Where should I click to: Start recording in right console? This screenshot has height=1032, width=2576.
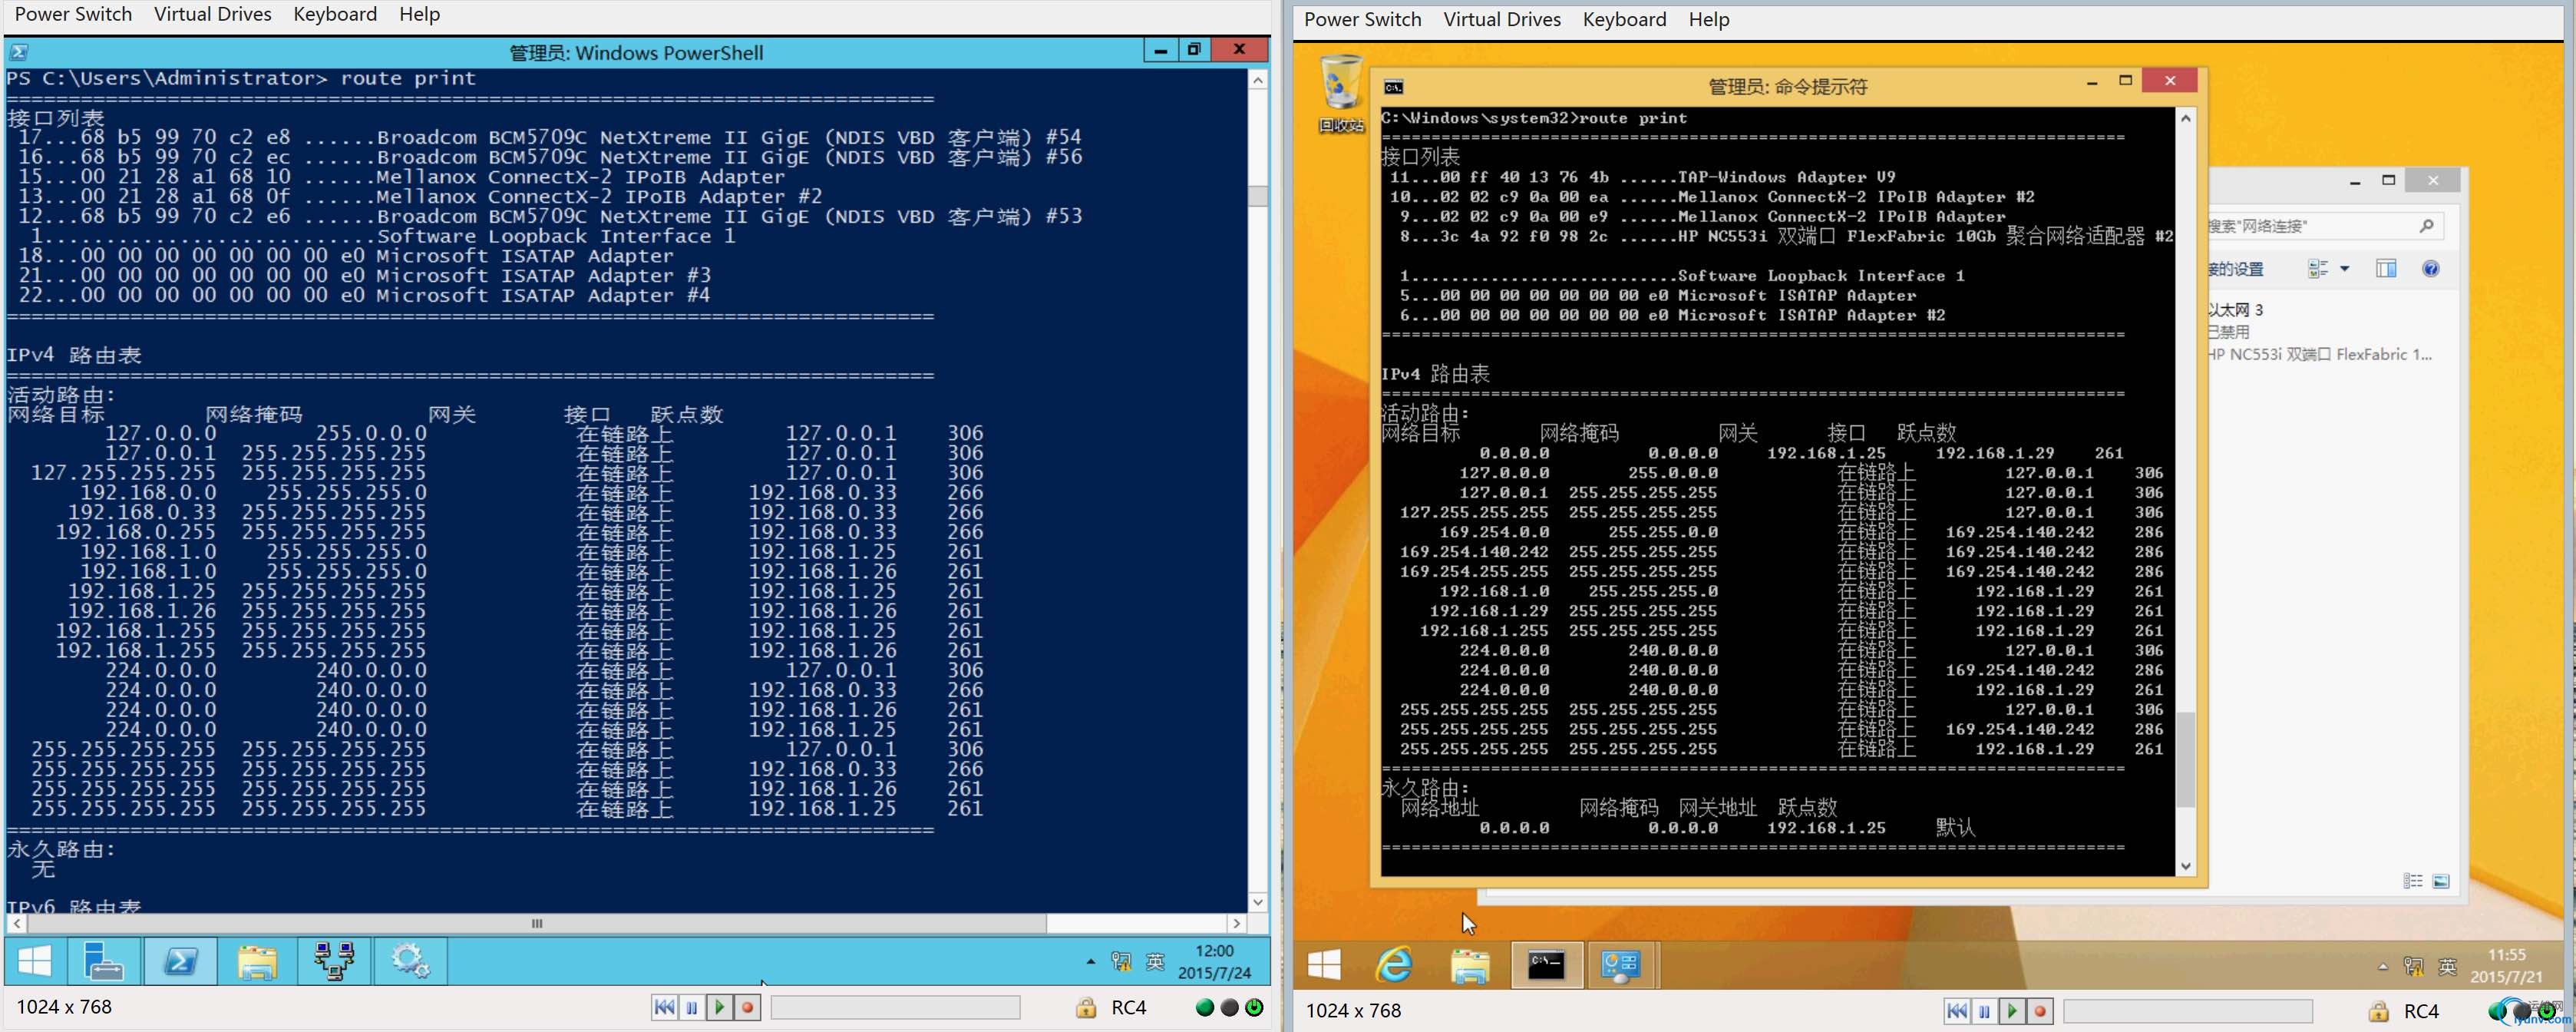coord(2040,1012)
